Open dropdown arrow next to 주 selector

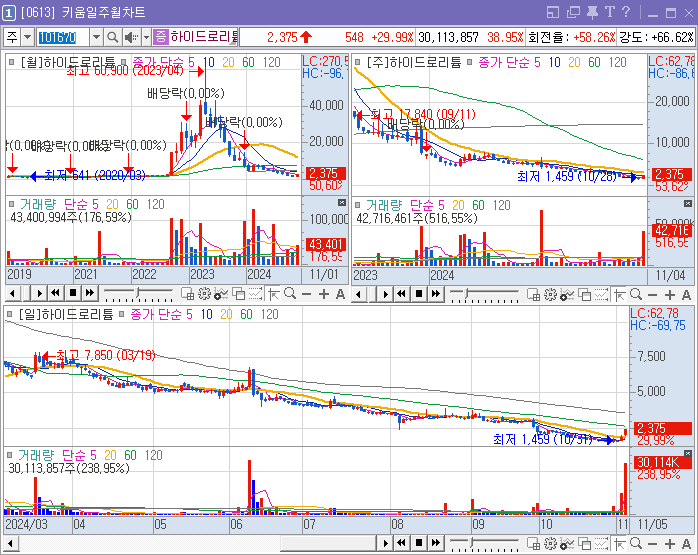pyautogui.click(x=27, y=37)
